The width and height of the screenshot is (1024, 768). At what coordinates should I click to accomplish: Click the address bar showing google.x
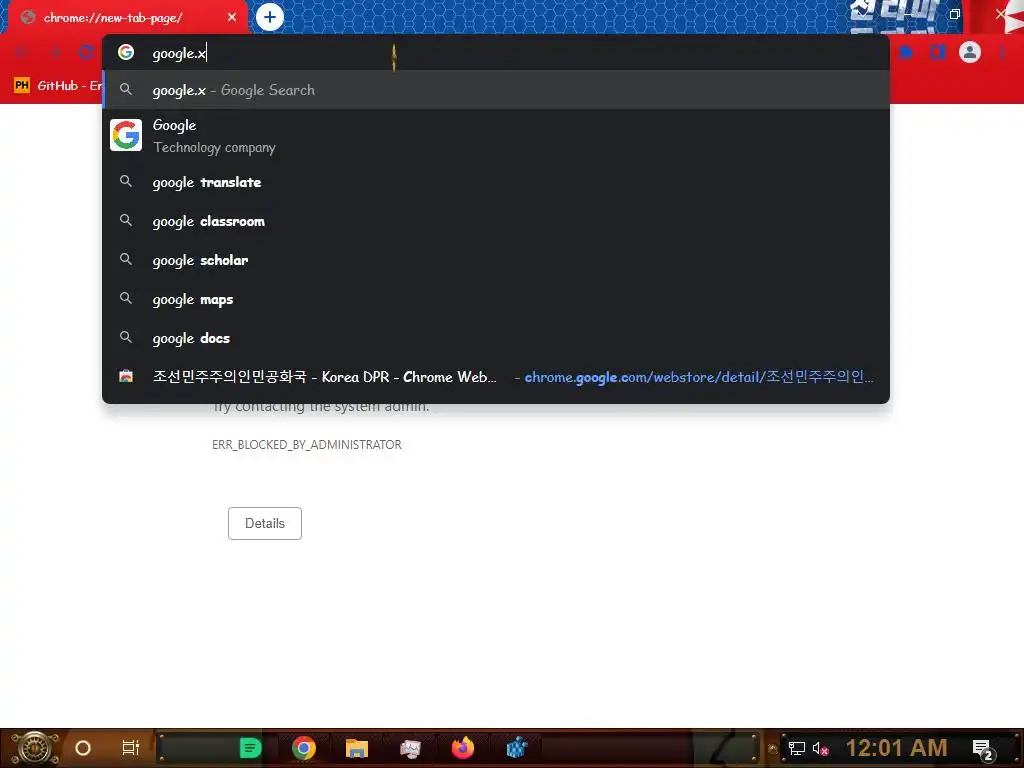click(x=496, y=53)
